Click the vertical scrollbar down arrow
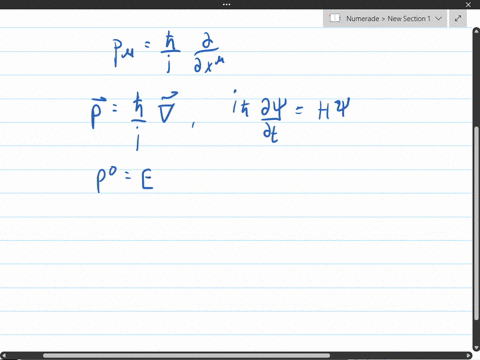 click(476, 348)
